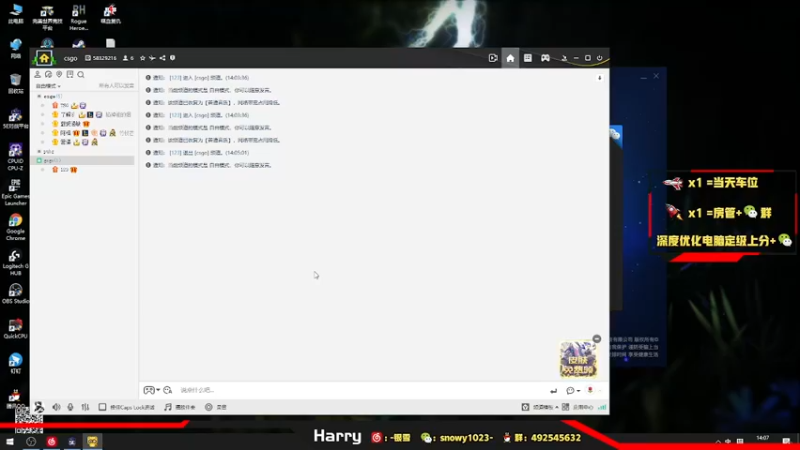This screenshot has width=800, height=450.
Task: Click the info icon next to share
Action: tap(172, 58)
